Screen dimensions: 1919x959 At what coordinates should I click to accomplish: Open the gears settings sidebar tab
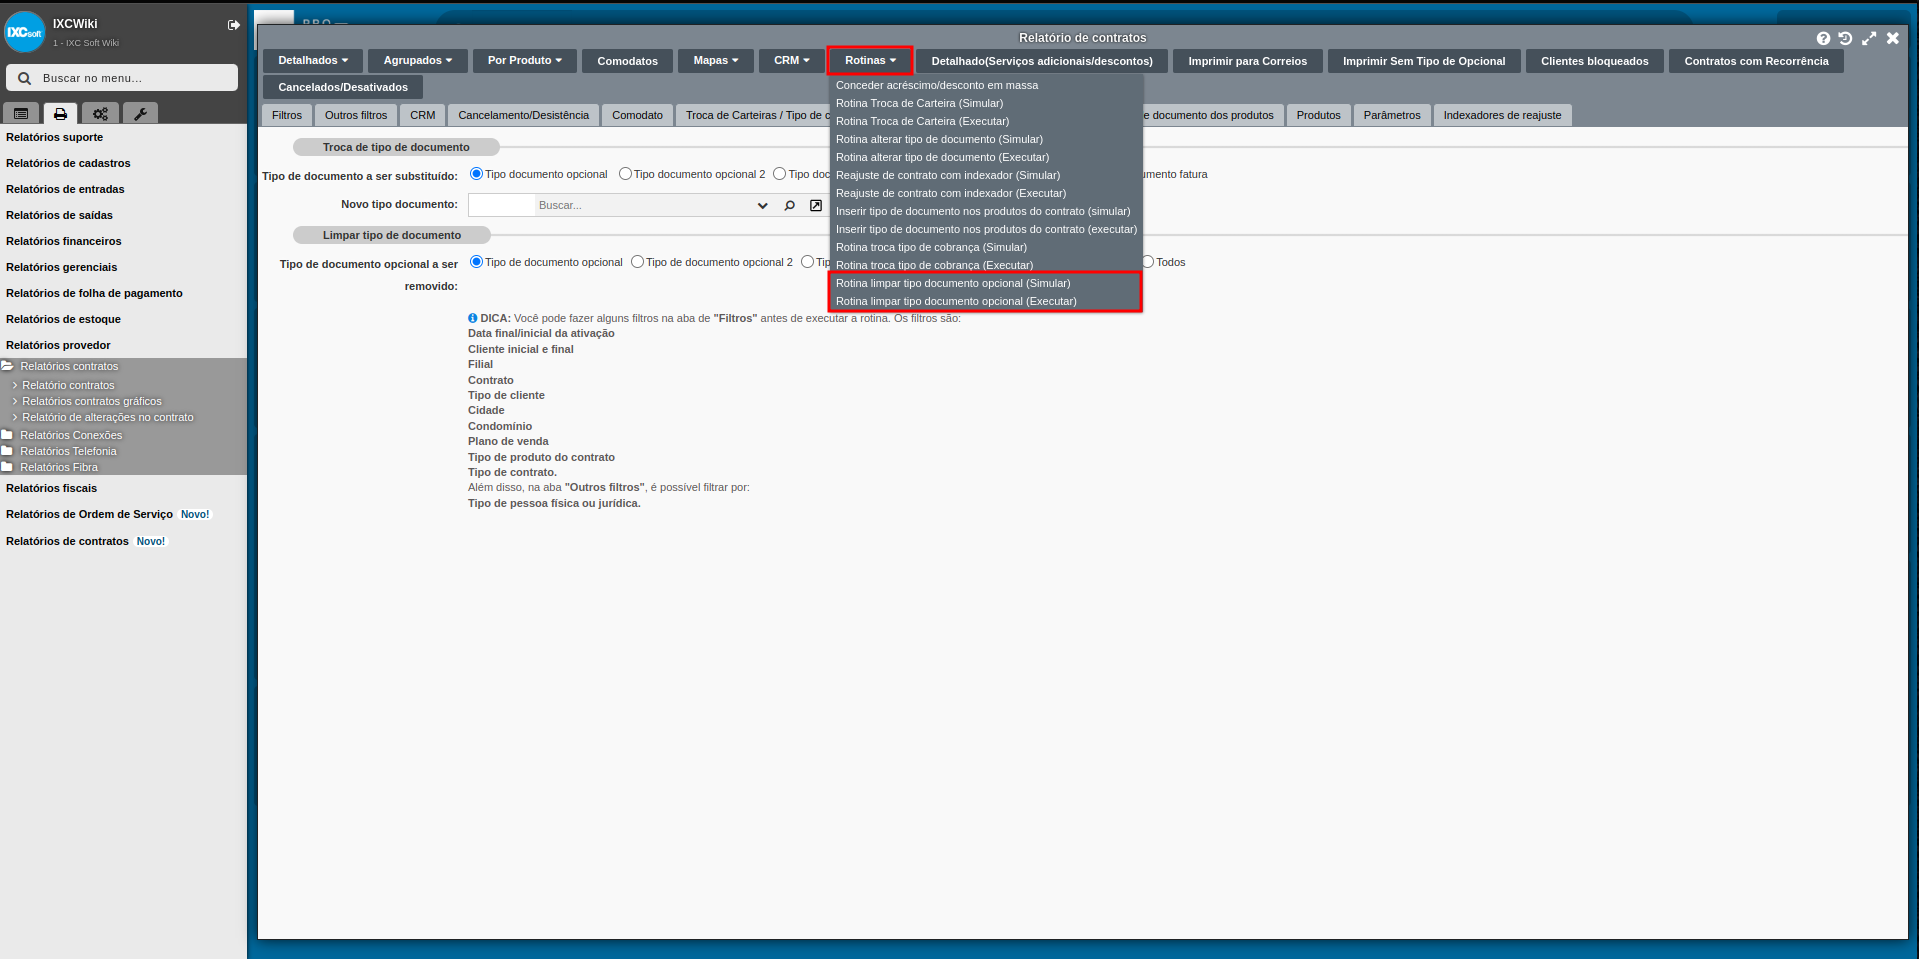(x=100, y=114)
